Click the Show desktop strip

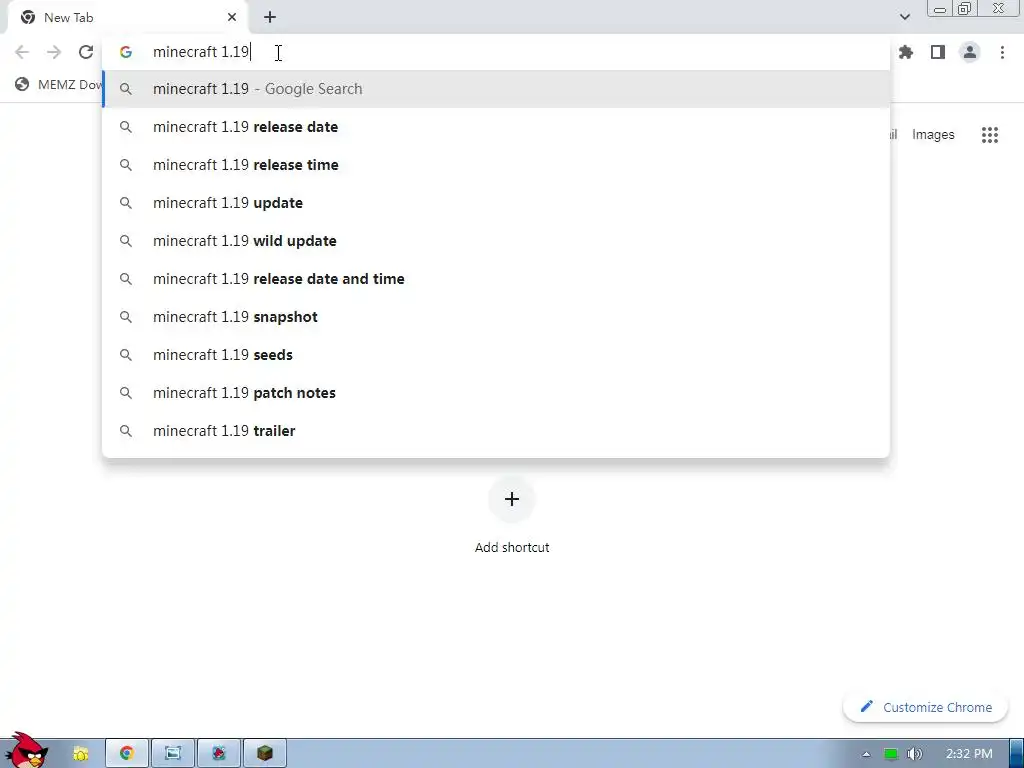1016,754
